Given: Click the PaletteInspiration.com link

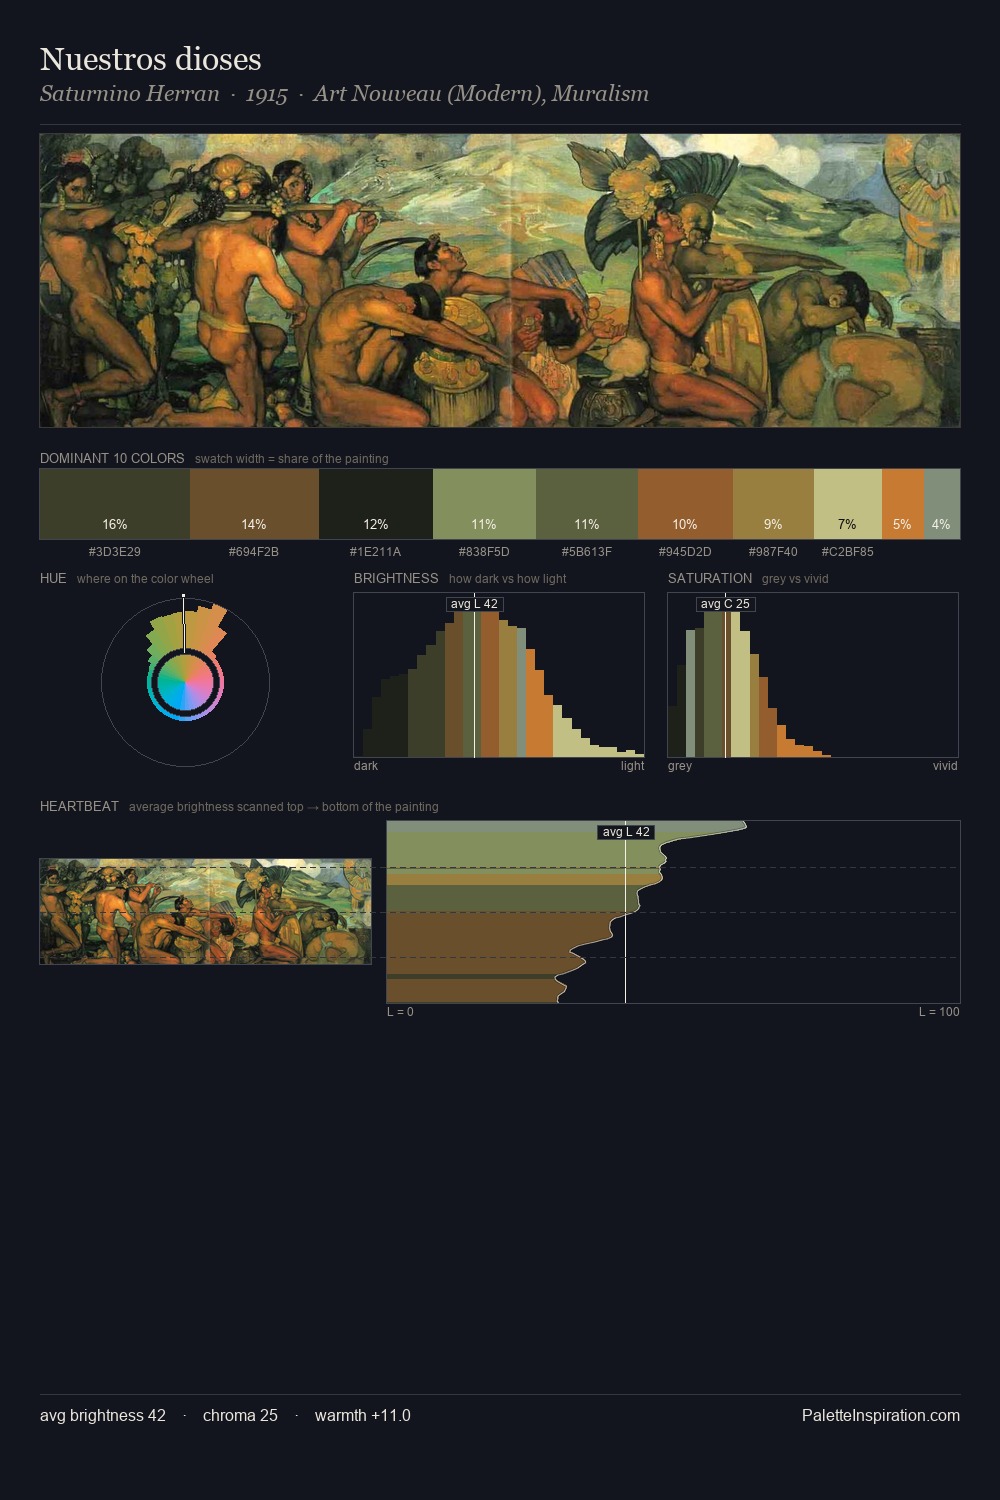Looking at the screenshot, I should (881, 1415).
